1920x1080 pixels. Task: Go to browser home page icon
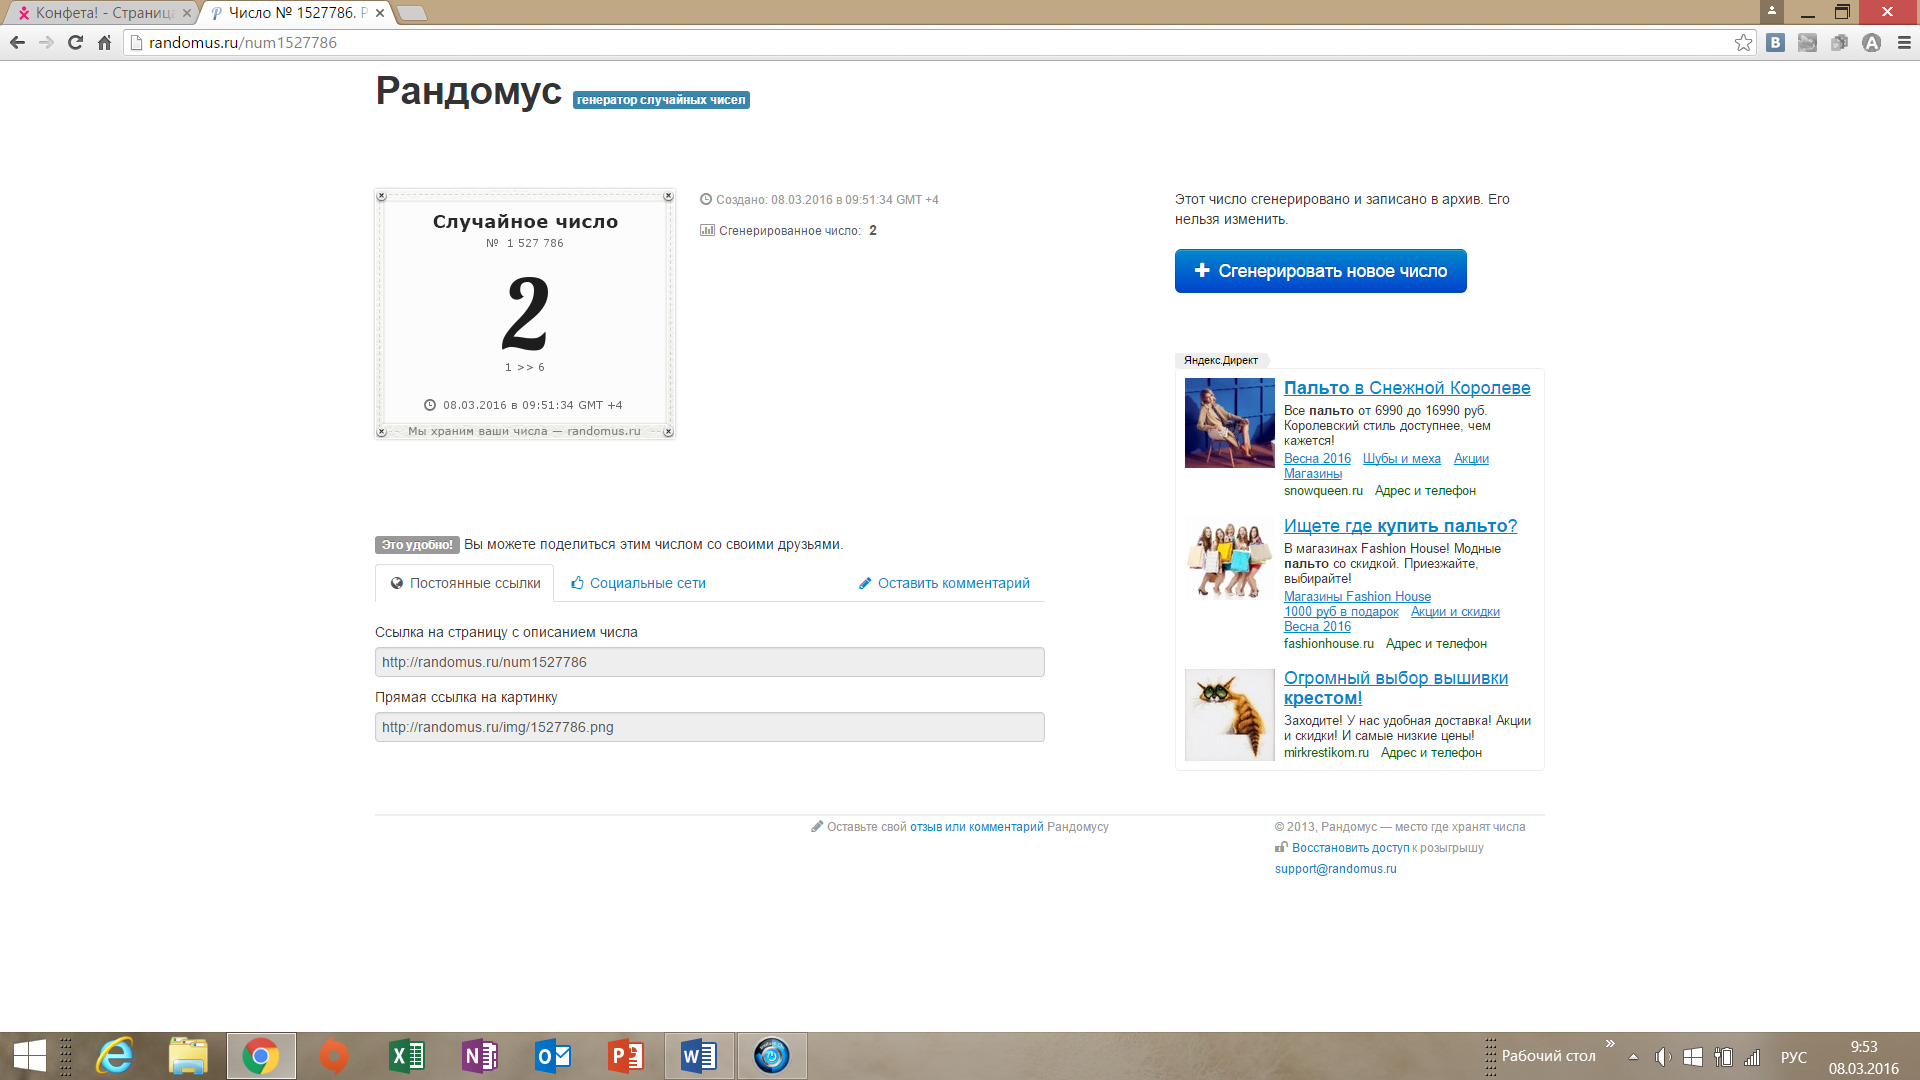[x=104, y=42]
